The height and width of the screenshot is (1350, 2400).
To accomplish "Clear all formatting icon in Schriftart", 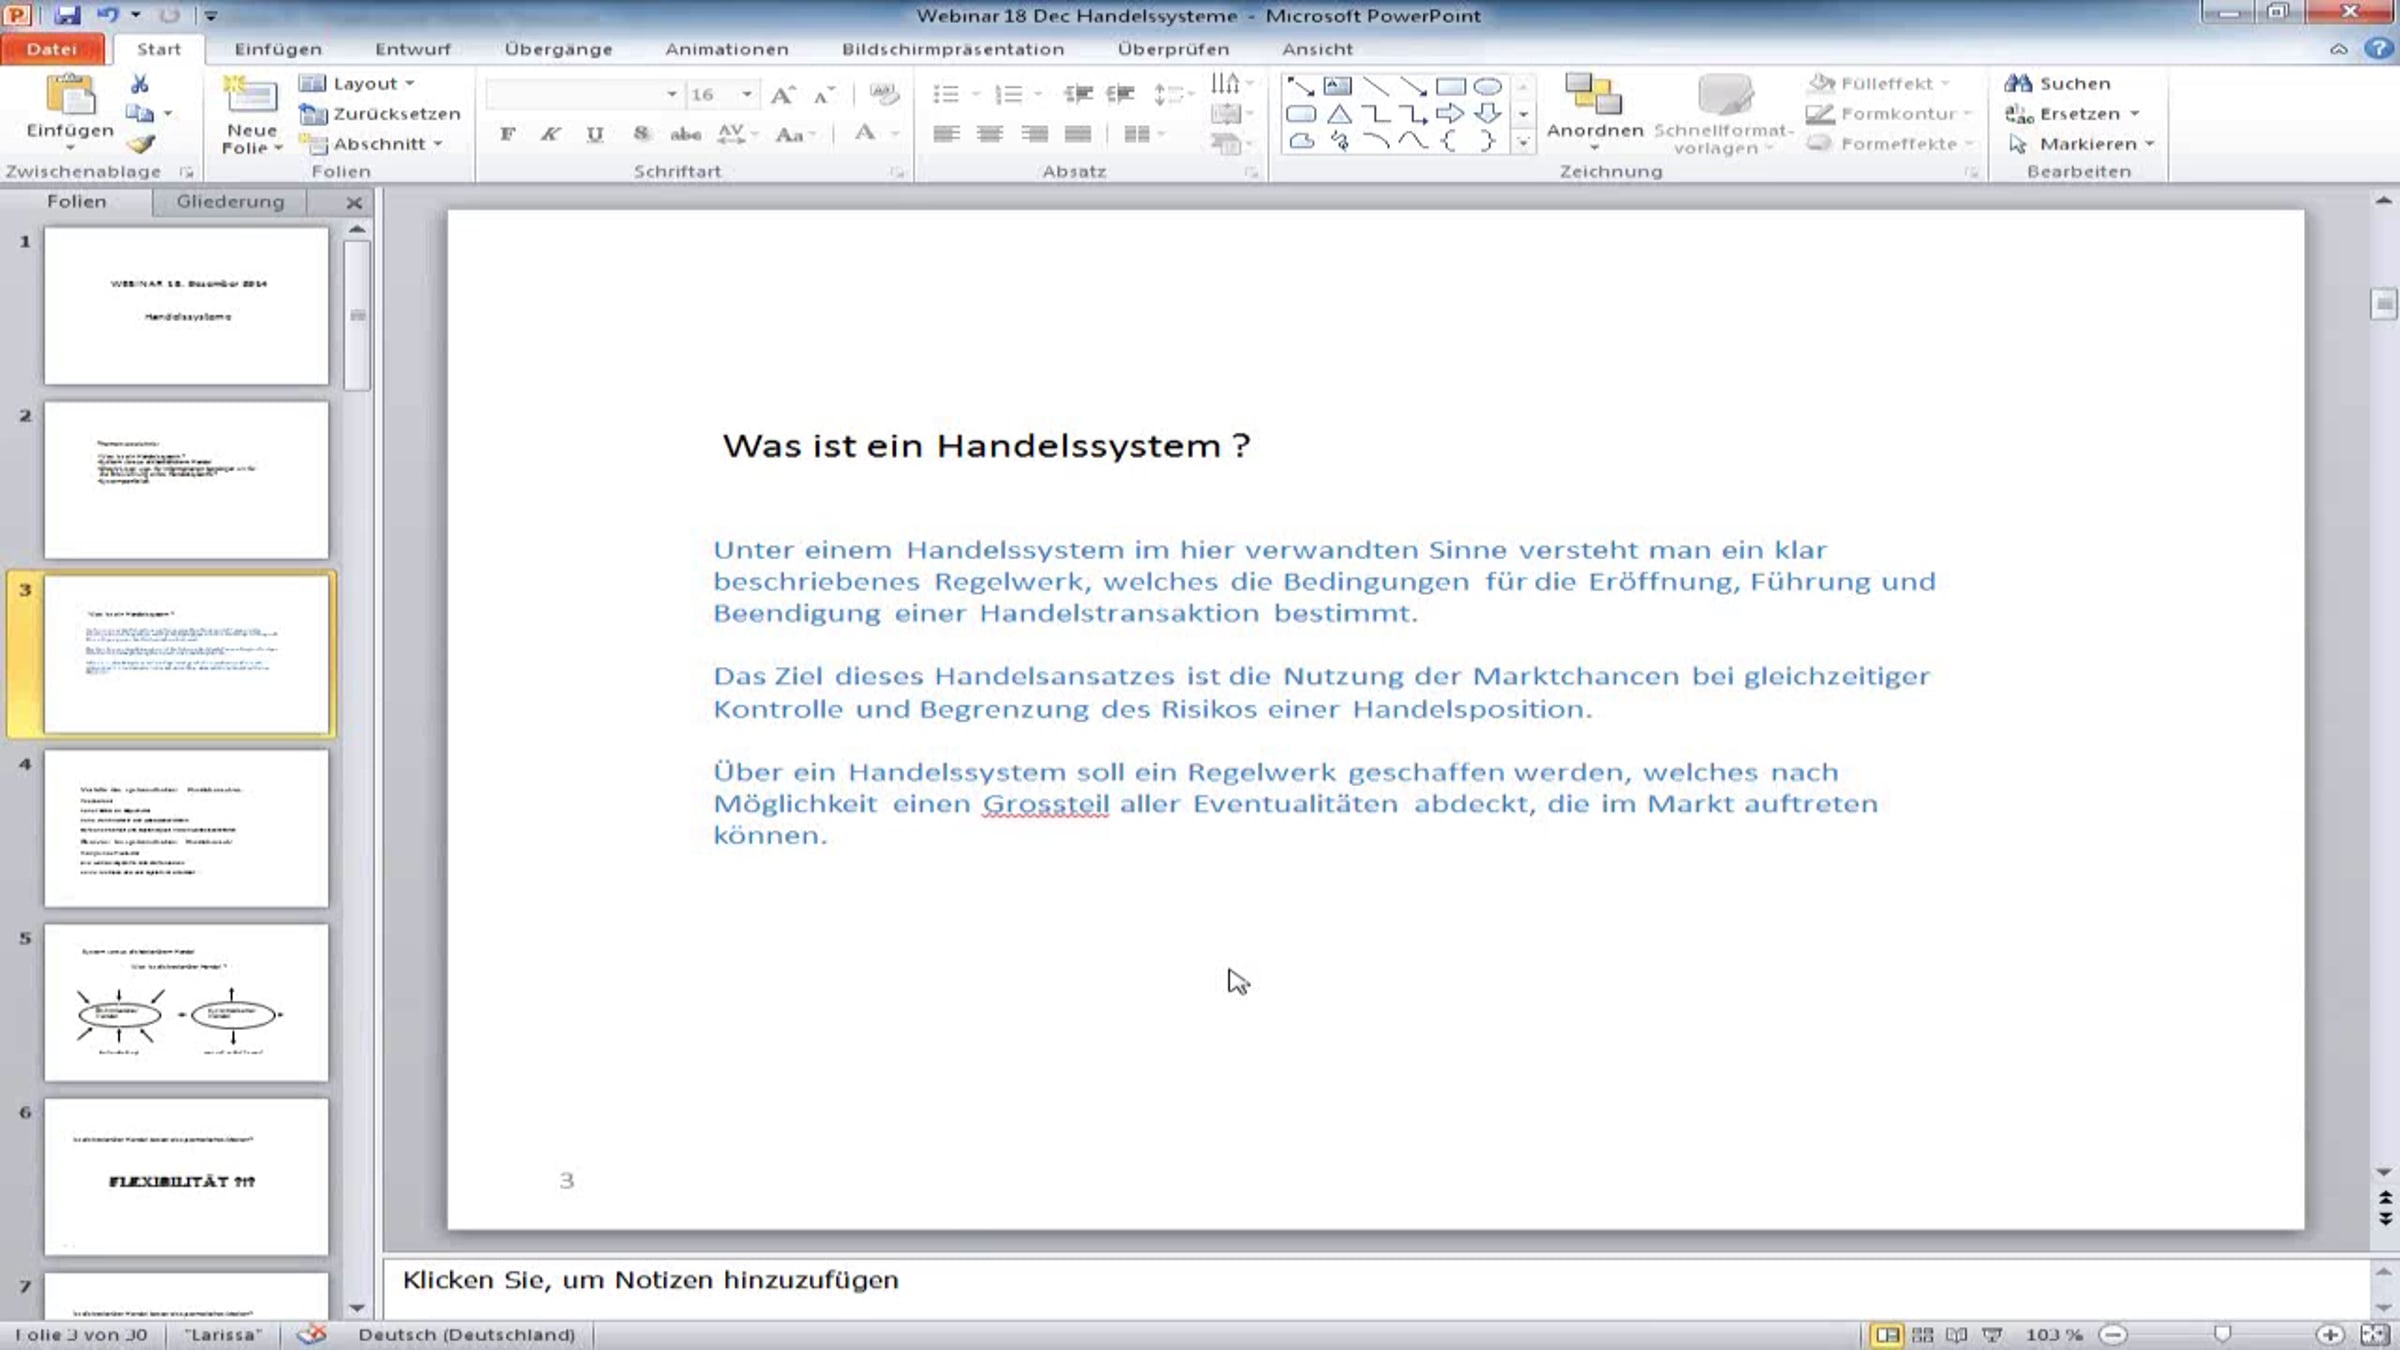I will coord(884,94).
